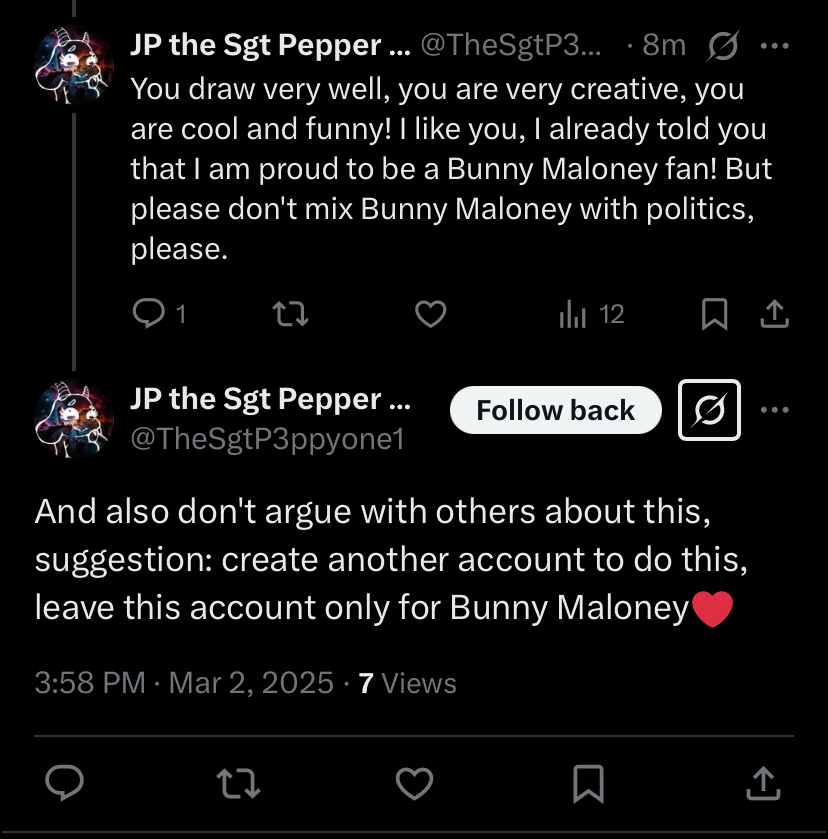Open the @TheSgtP3ppyone1 handle profile
828x839 pixels.
(x=267, y=439)
